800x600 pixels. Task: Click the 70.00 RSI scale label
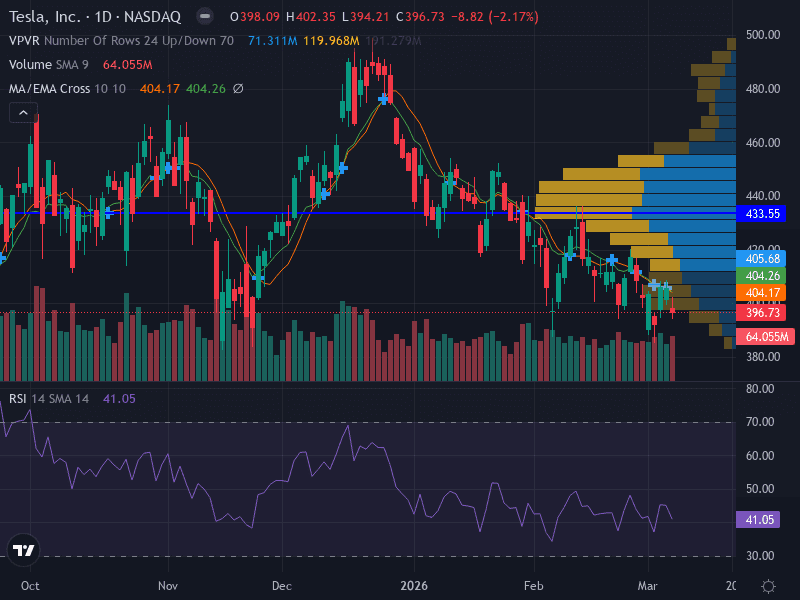coord(760,422)
